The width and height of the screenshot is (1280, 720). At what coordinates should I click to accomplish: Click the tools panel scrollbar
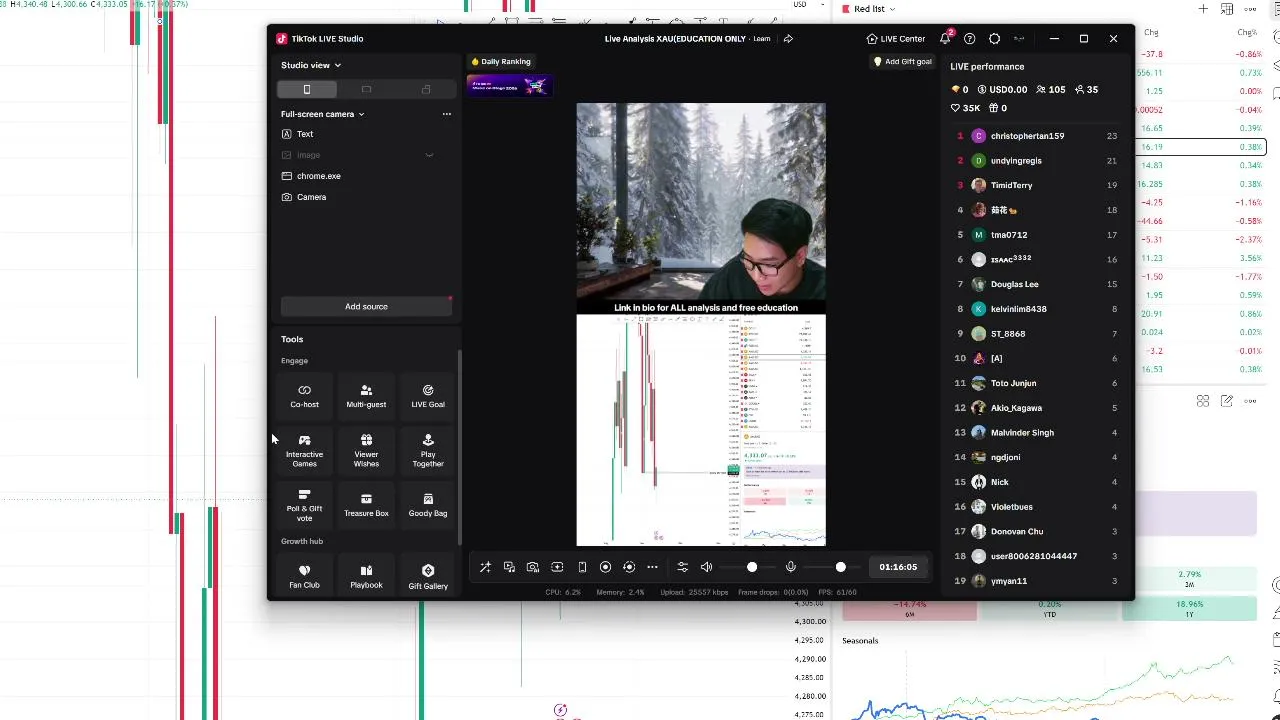[460, 448]
